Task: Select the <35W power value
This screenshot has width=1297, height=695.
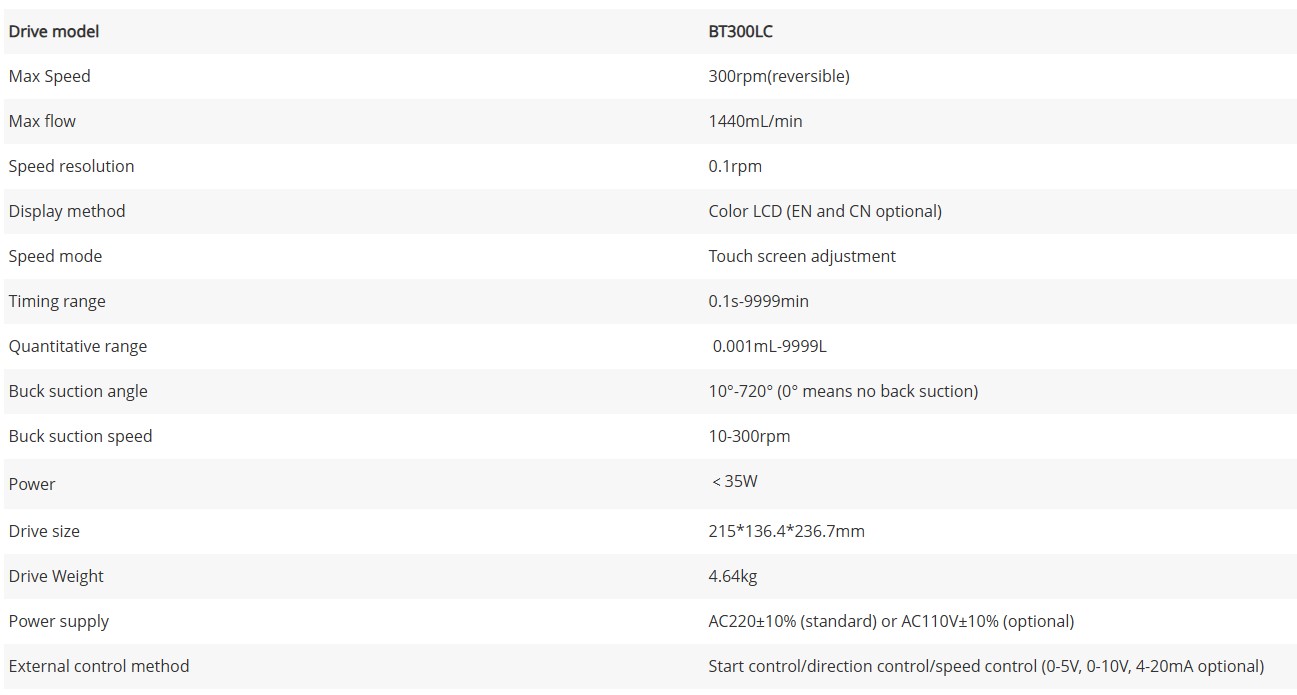Action: click(735, 481)
